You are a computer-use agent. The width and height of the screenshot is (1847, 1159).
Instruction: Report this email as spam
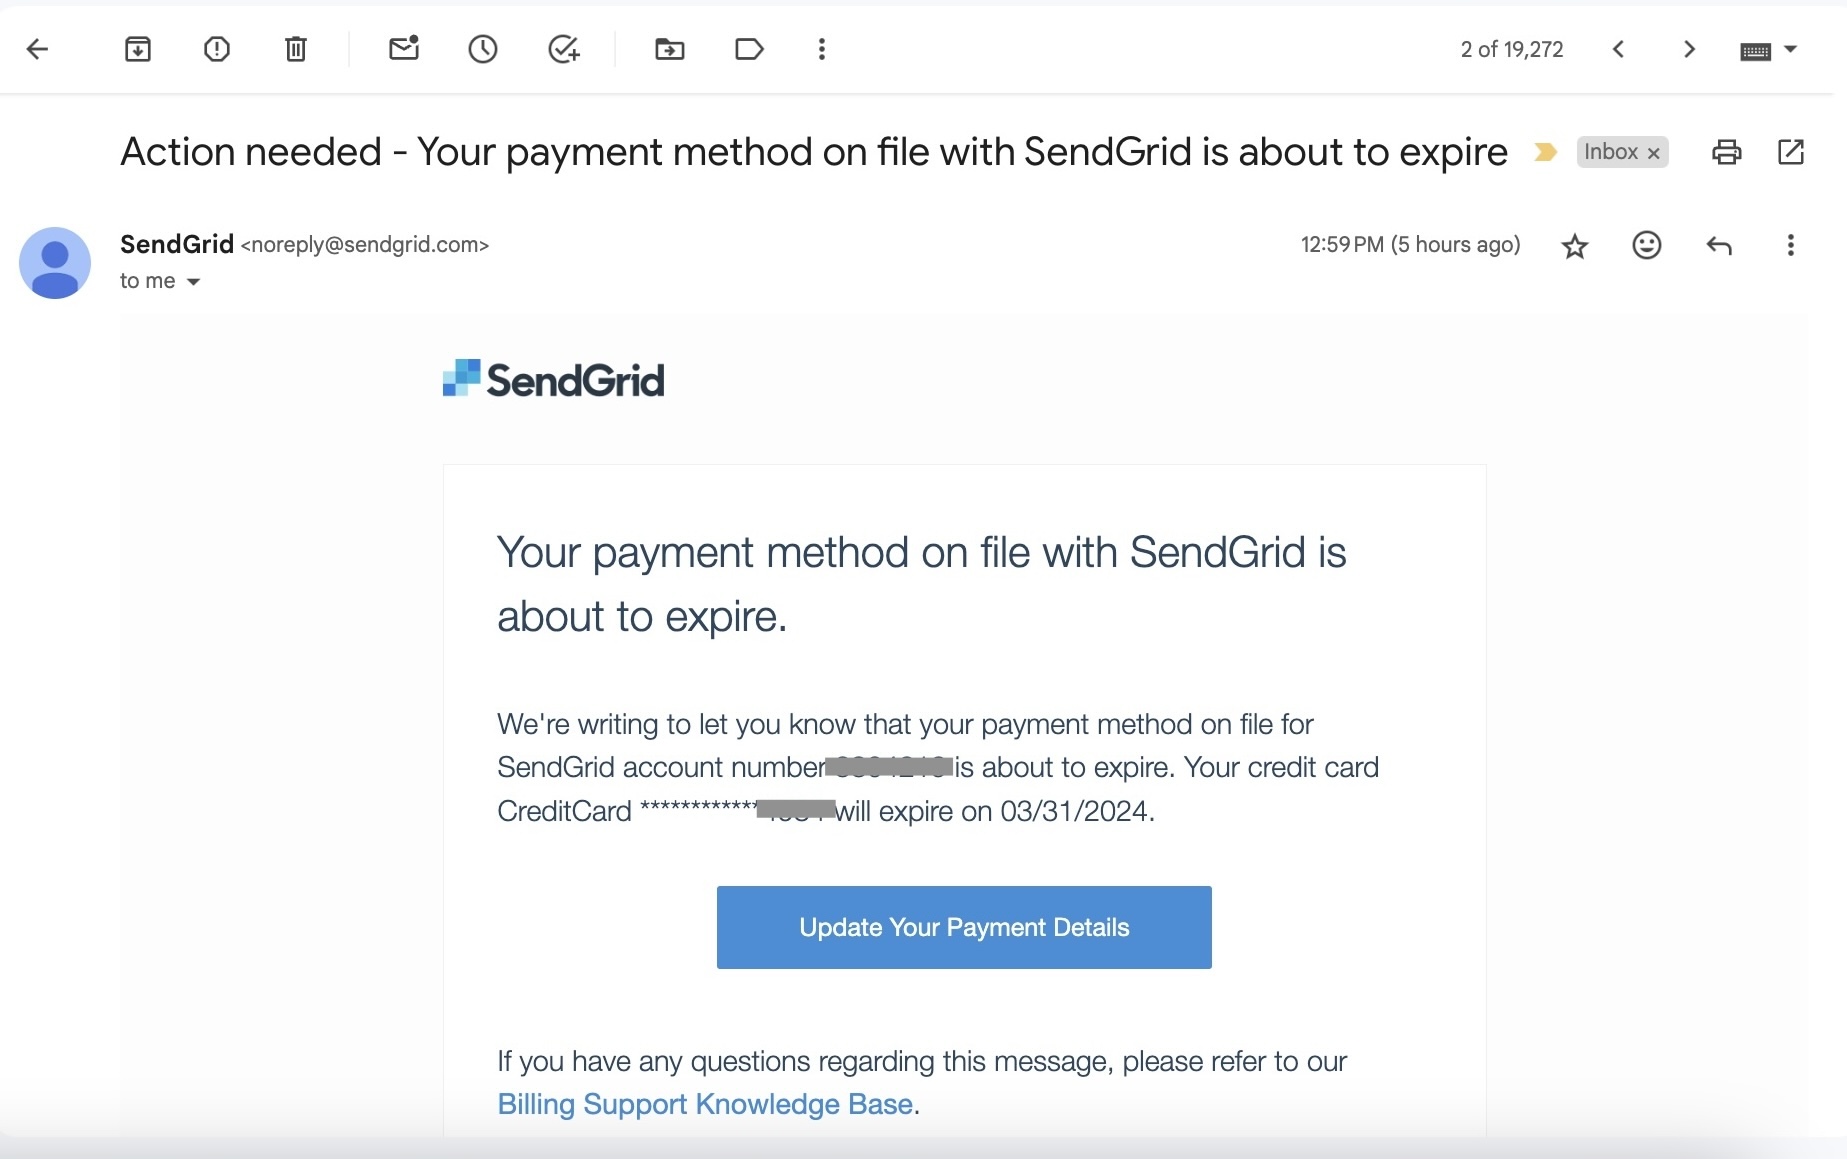coord(217,49)
